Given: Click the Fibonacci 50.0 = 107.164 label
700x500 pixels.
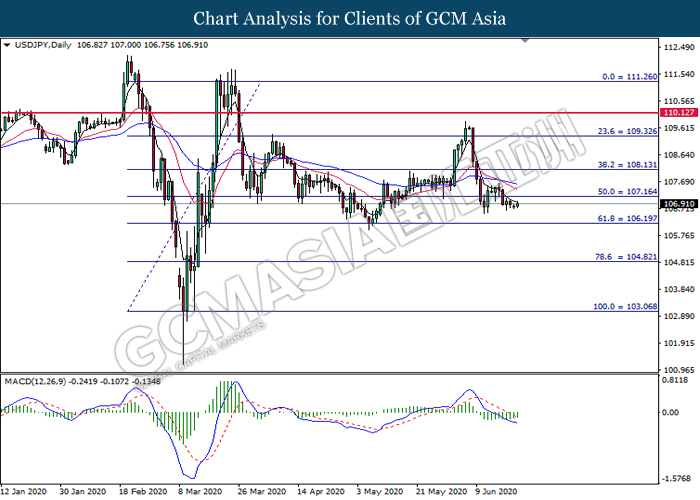Looking at the screenshot, I should 627,192.
